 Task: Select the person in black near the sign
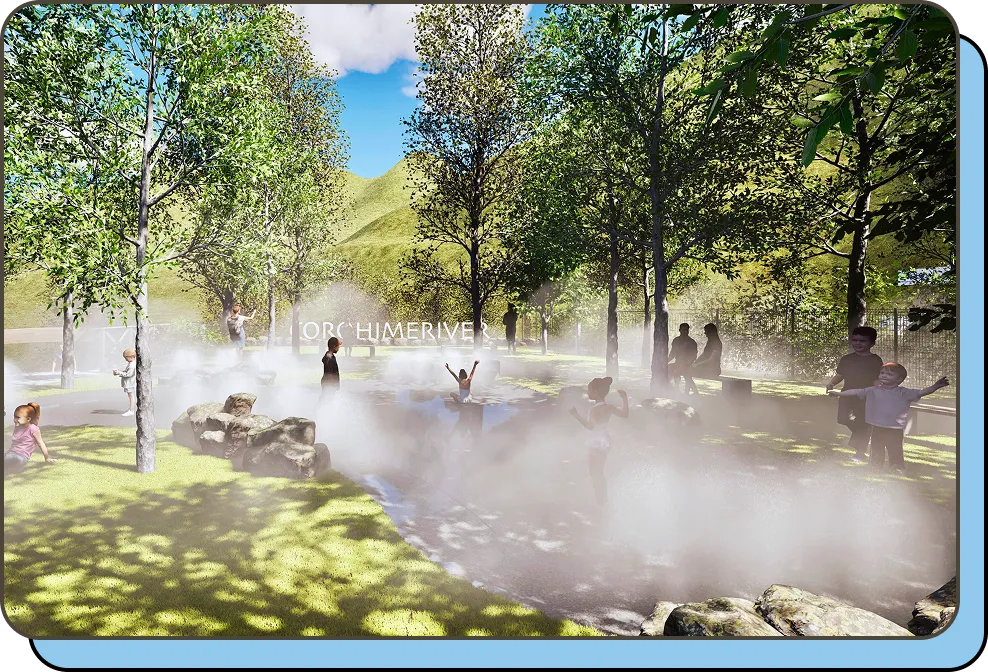[331, 366]
